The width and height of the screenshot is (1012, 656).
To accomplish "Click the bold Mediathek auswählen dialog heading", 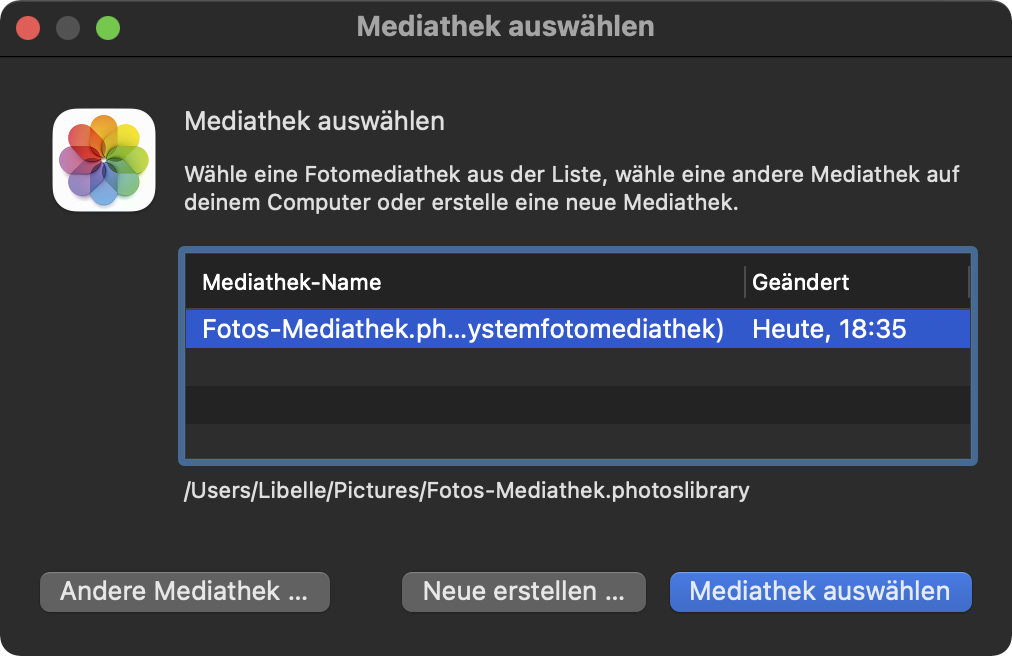I will pyautogui.click(x=314, y=122).
